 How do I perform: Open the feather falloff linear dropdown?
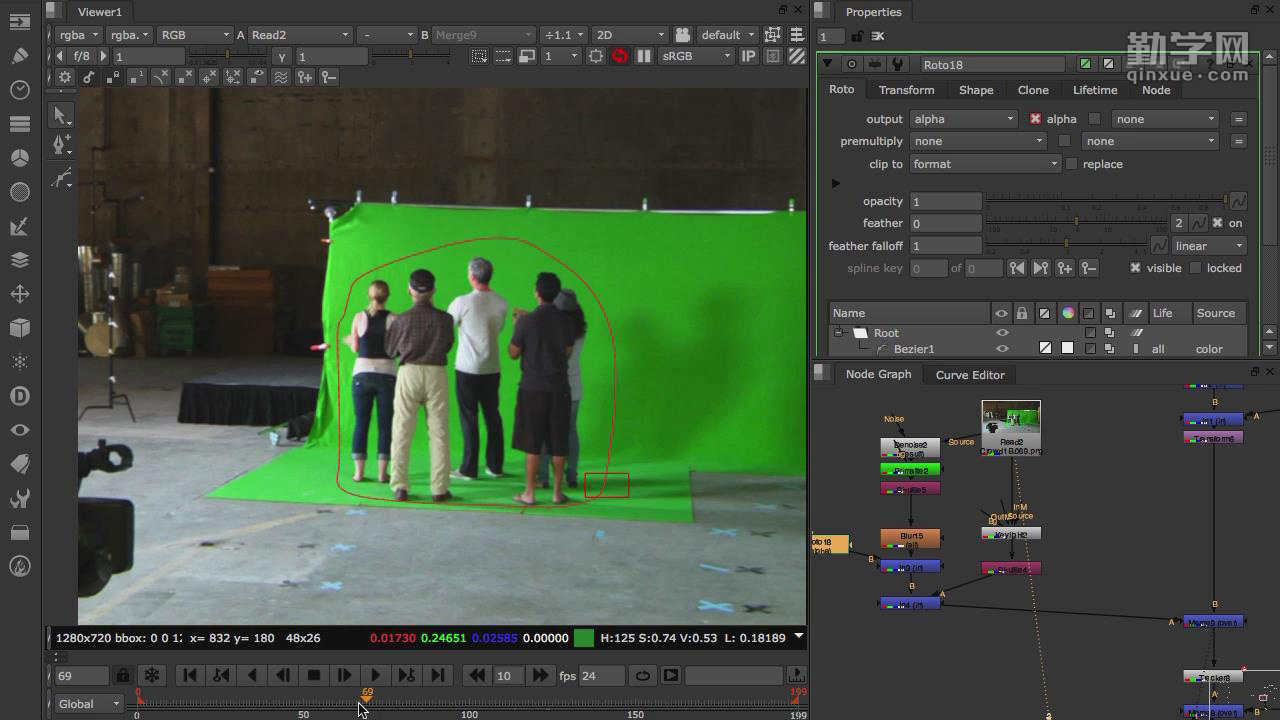coord(1209,246)
